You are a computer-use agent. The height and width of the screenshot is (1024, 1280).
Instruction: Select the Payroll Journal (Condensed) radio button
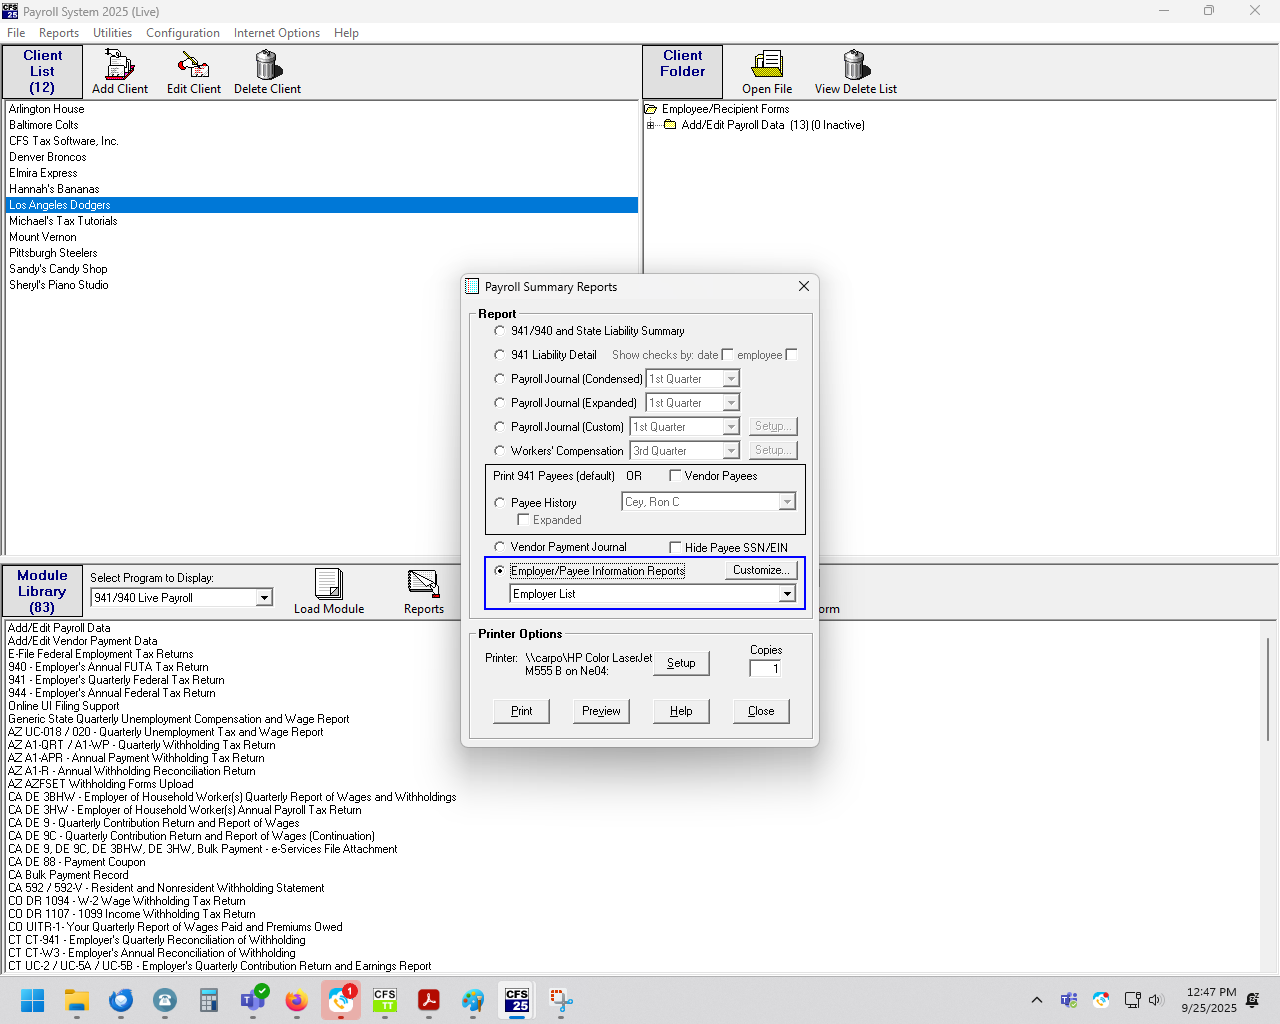click(x=500, y=379)
